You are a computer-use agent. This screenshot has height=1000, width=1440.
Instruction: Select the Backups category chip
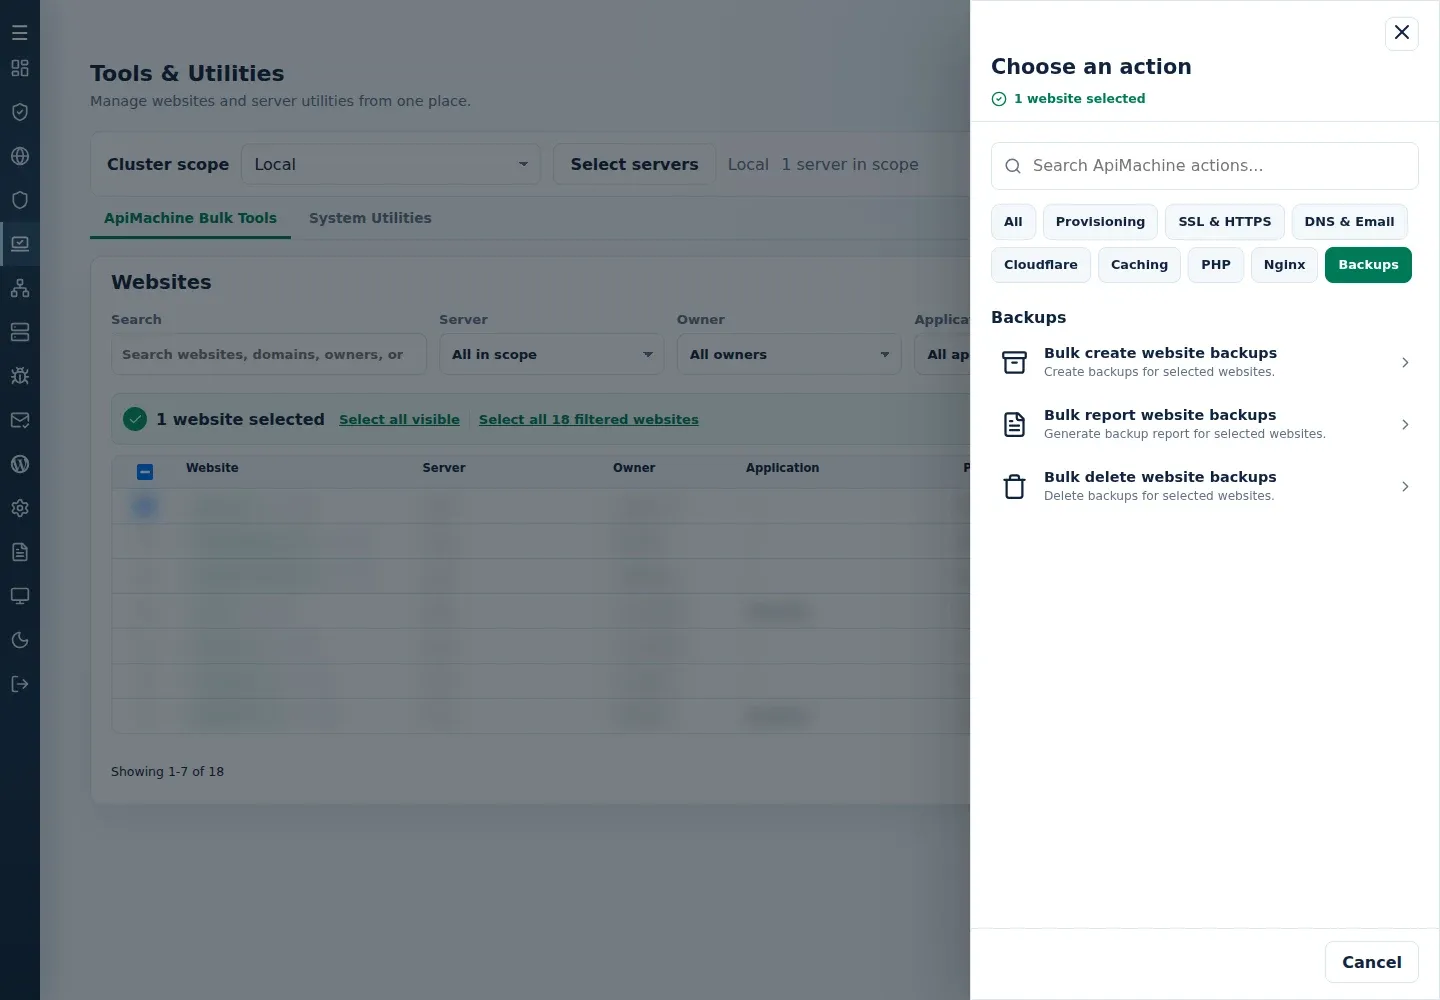pos(1368,265)
